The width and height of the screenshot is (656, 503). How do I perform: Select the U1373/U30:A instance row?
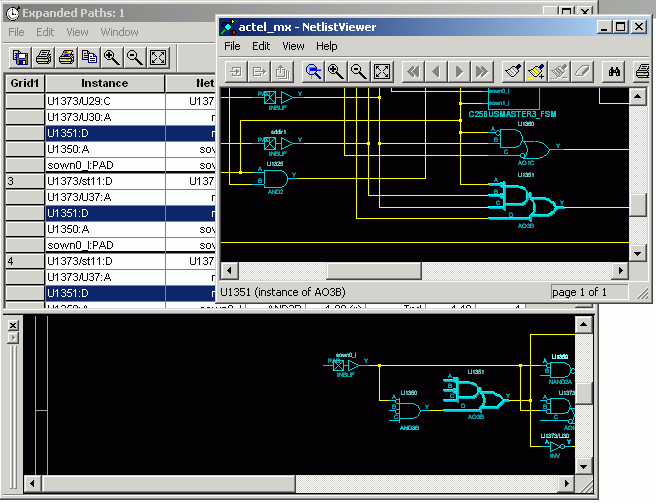click(105, 117)
